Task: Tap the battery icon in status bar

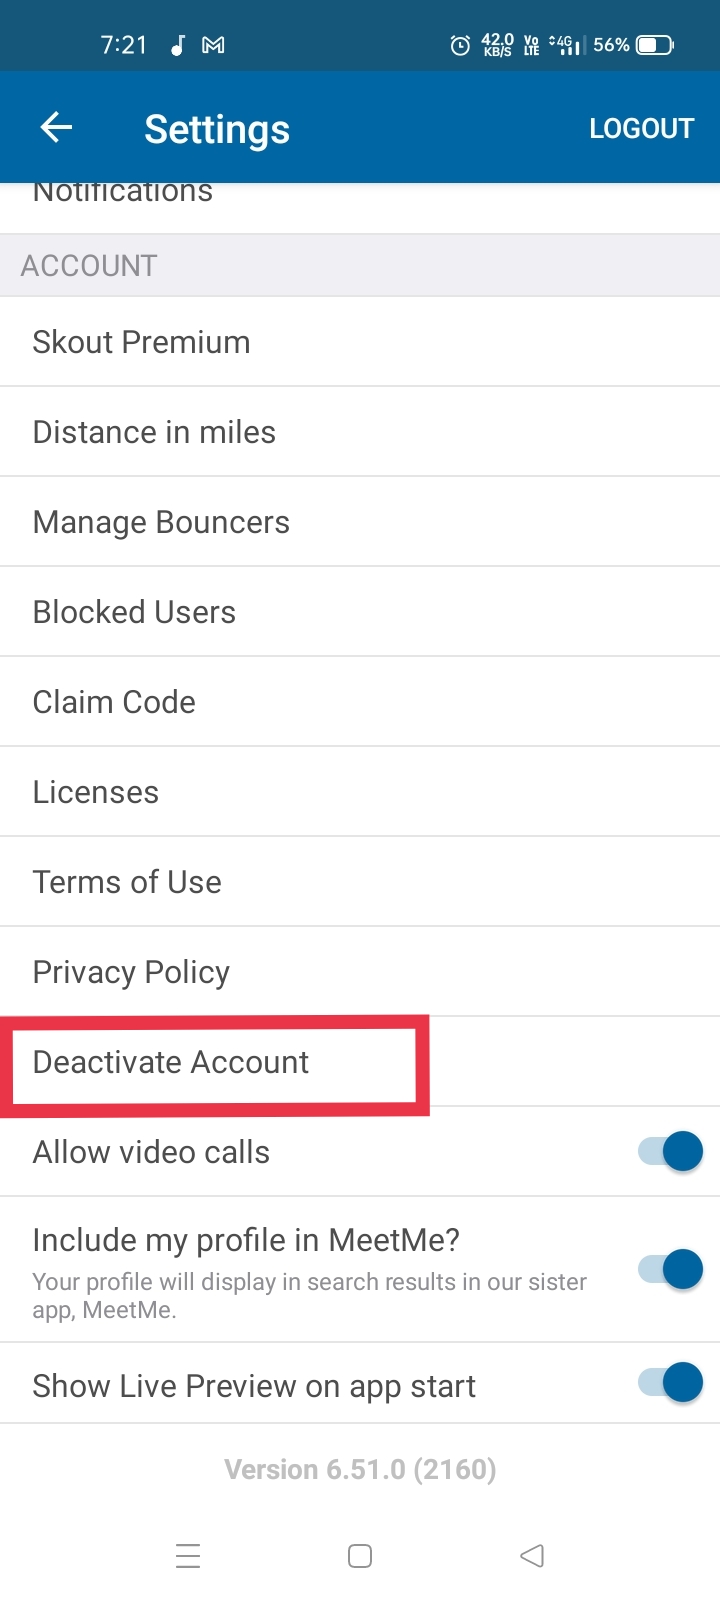Action: pos(655,45)
